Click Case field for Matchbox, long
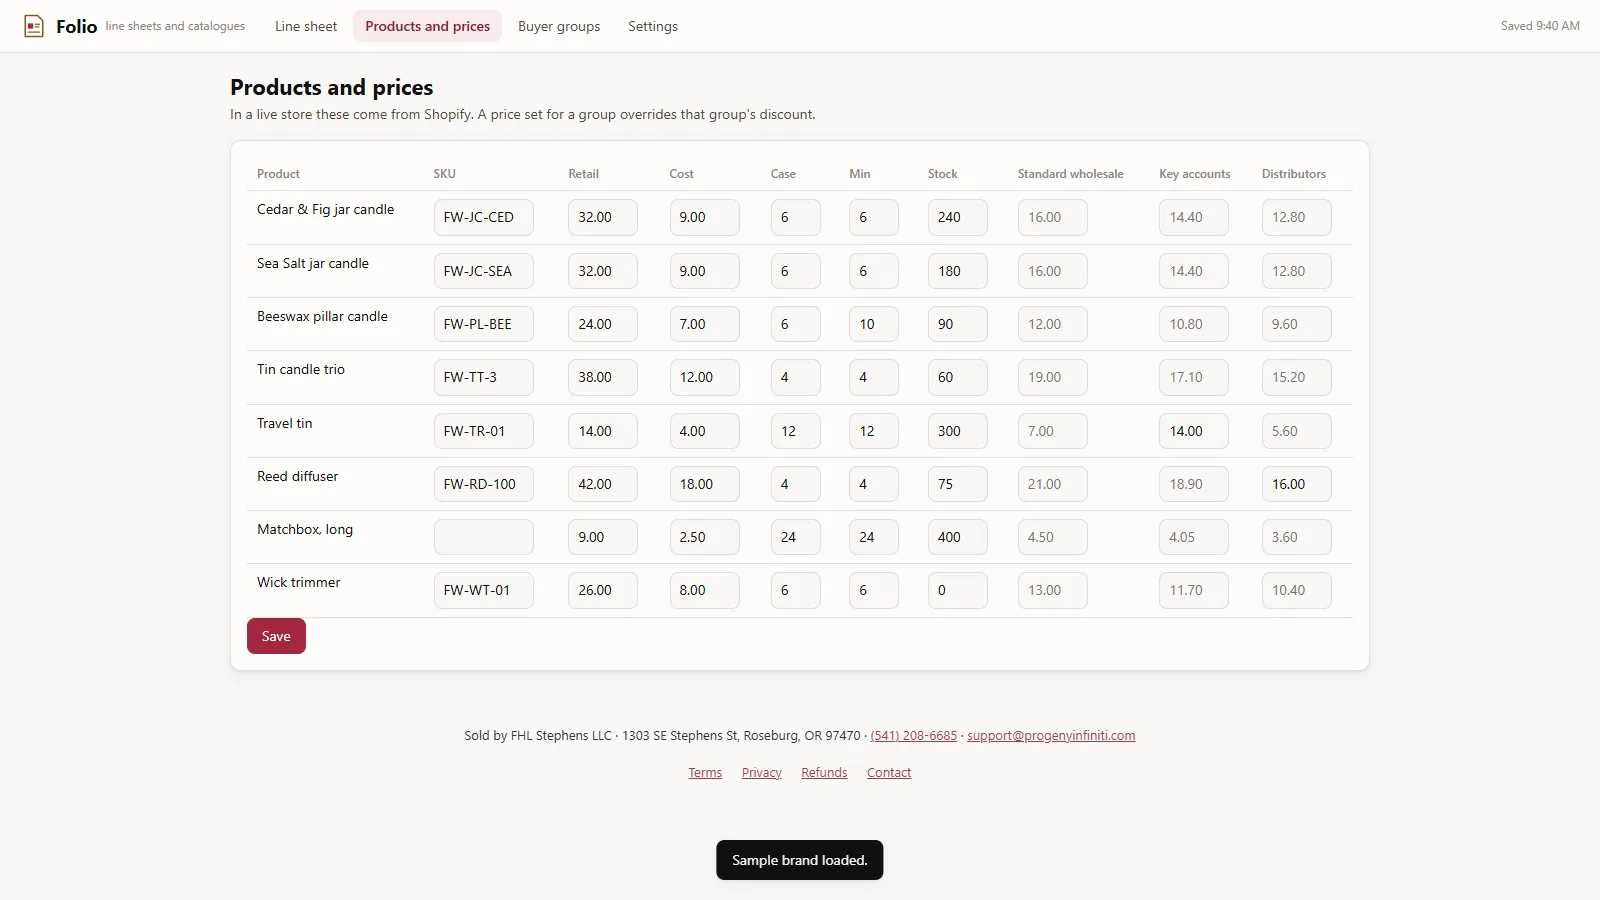Image resolution: width=1600 pixels, height=900 pixels. click(795, 537)
